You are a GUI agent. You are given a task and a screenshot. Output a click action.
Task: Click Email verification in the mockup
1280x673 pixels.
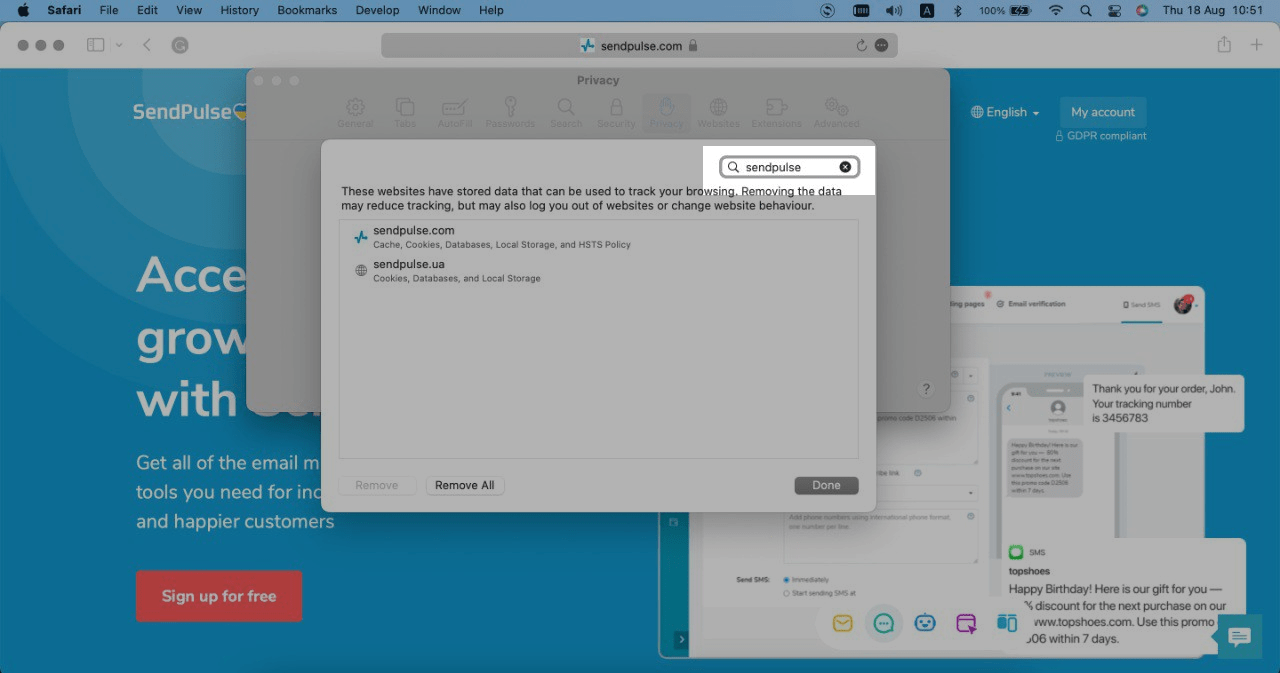[x=1031, y=303]
